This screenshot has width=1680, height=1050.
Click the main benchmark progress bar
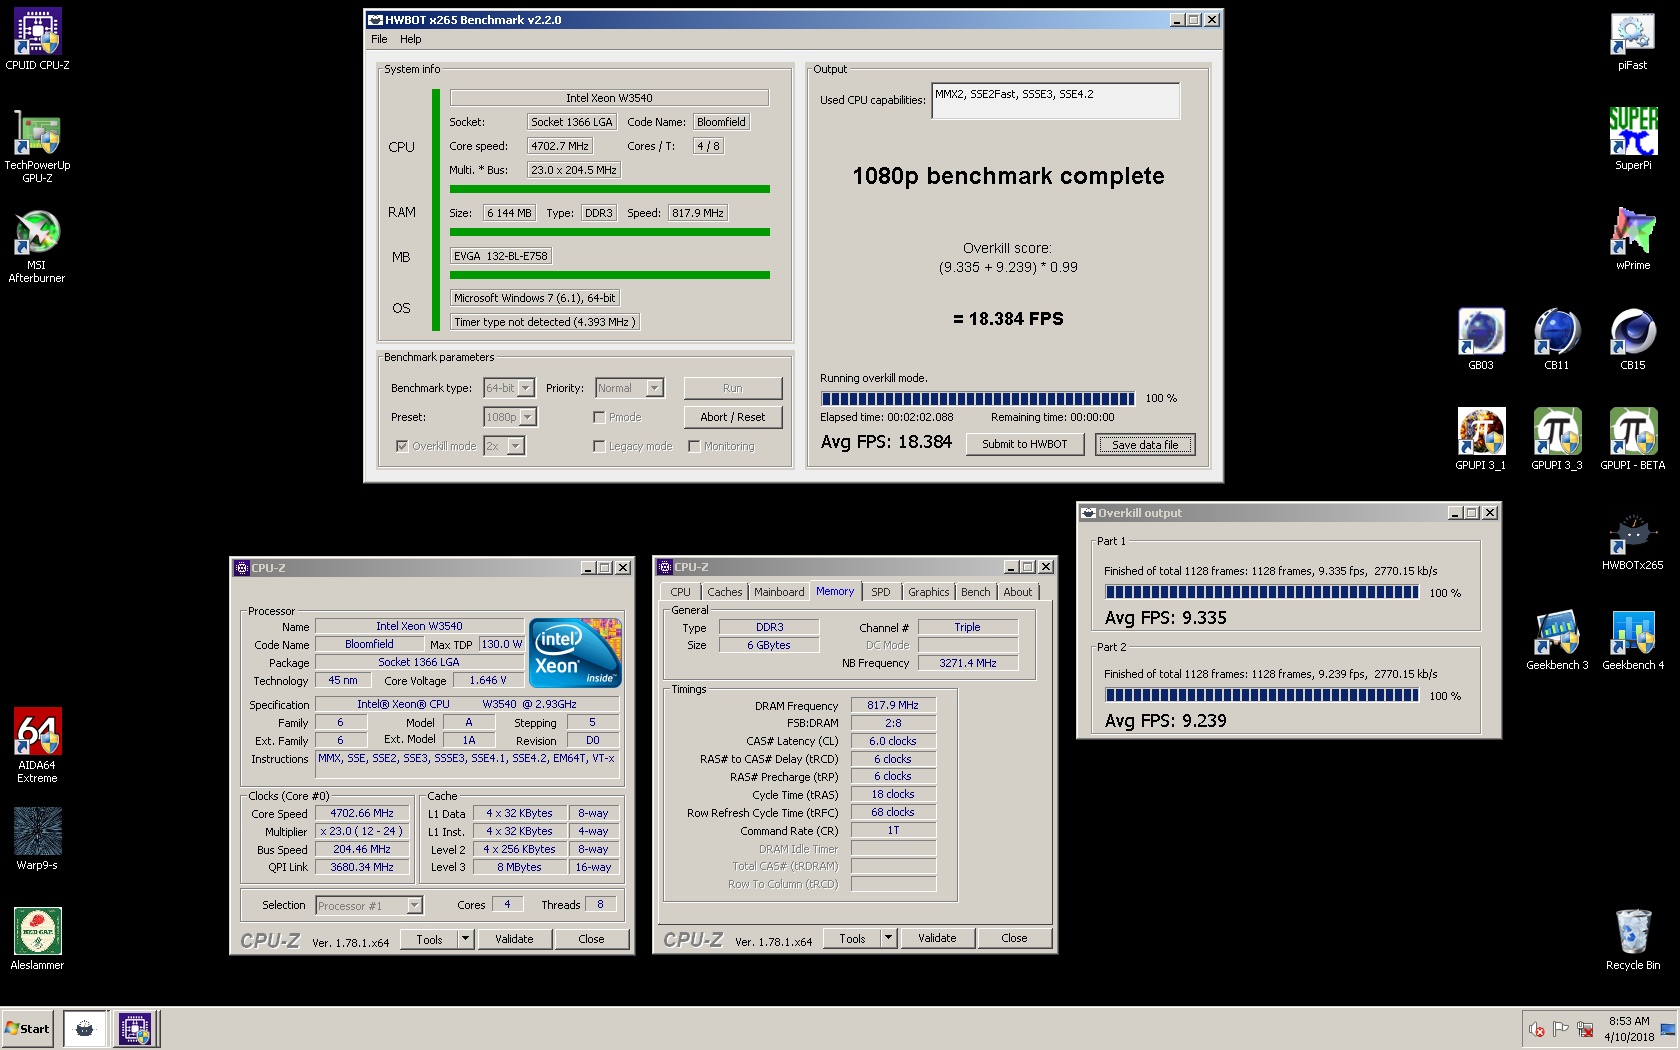click(977, 398)
